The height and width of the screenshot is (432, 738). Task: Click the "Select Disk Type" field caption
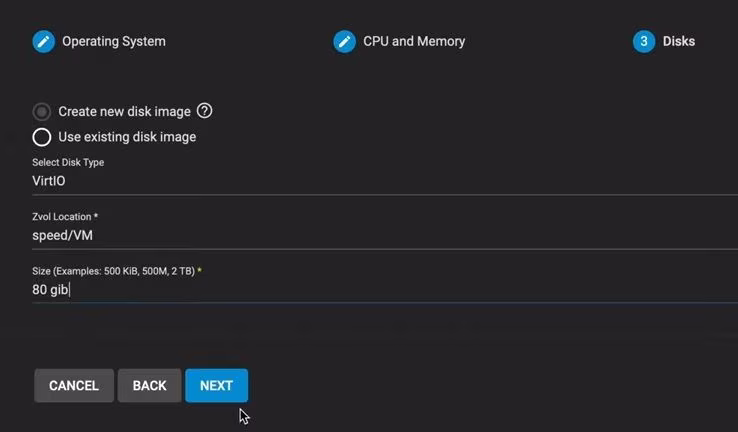click(68, 162)
